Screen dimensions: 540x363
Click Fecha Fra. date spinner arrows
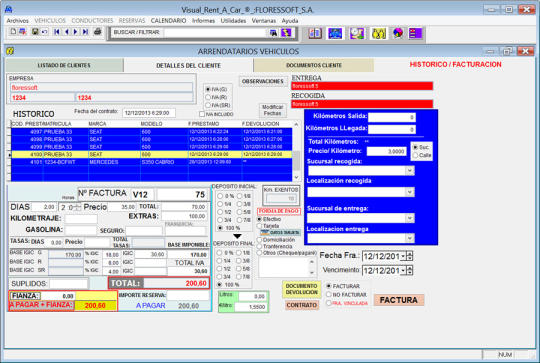click(x=409, y=256)
